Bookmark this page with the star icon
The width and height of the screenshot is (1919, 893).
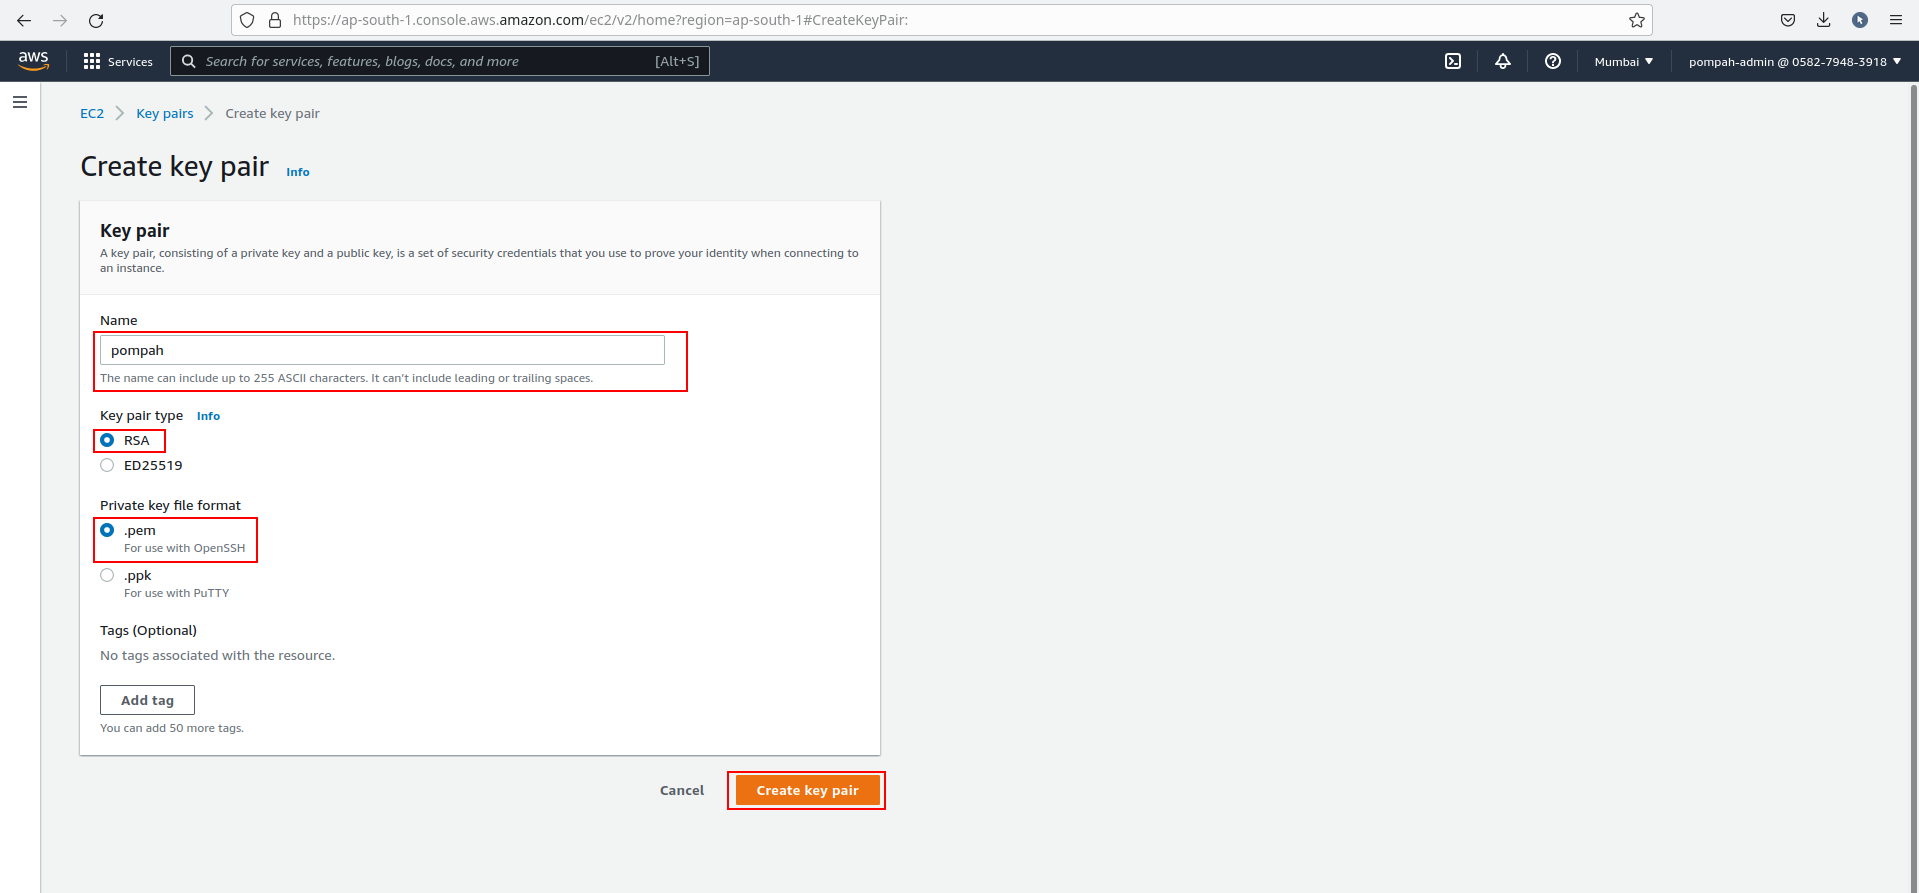1636,20
